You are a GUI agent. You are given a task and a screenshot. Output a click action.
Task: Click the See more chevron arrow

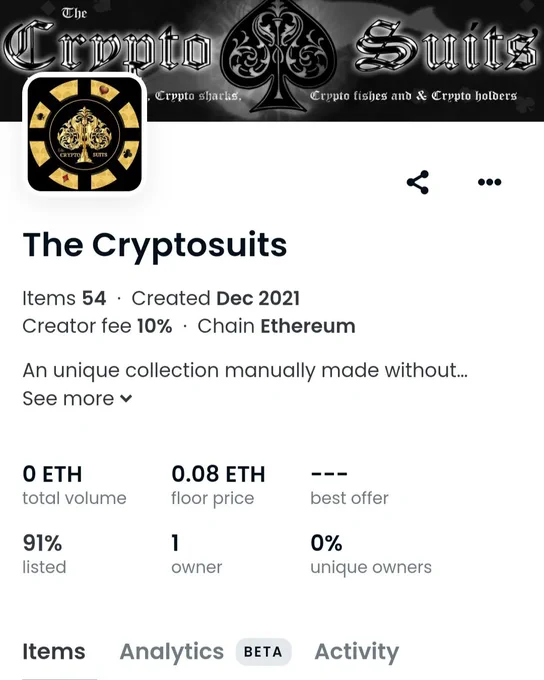pos(126,399)
